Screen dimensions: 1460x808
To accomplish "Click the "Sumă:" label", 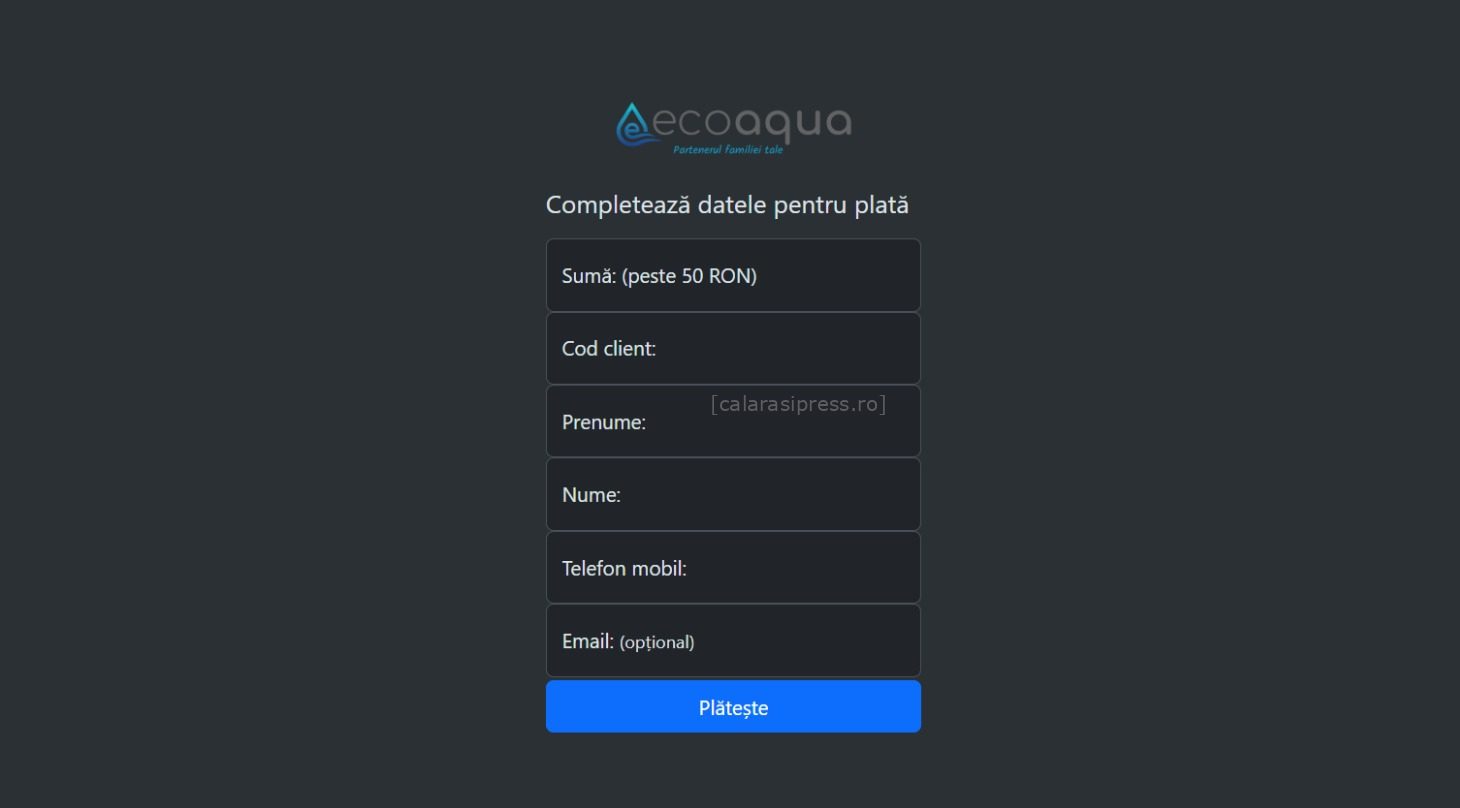I will point(589,276).
